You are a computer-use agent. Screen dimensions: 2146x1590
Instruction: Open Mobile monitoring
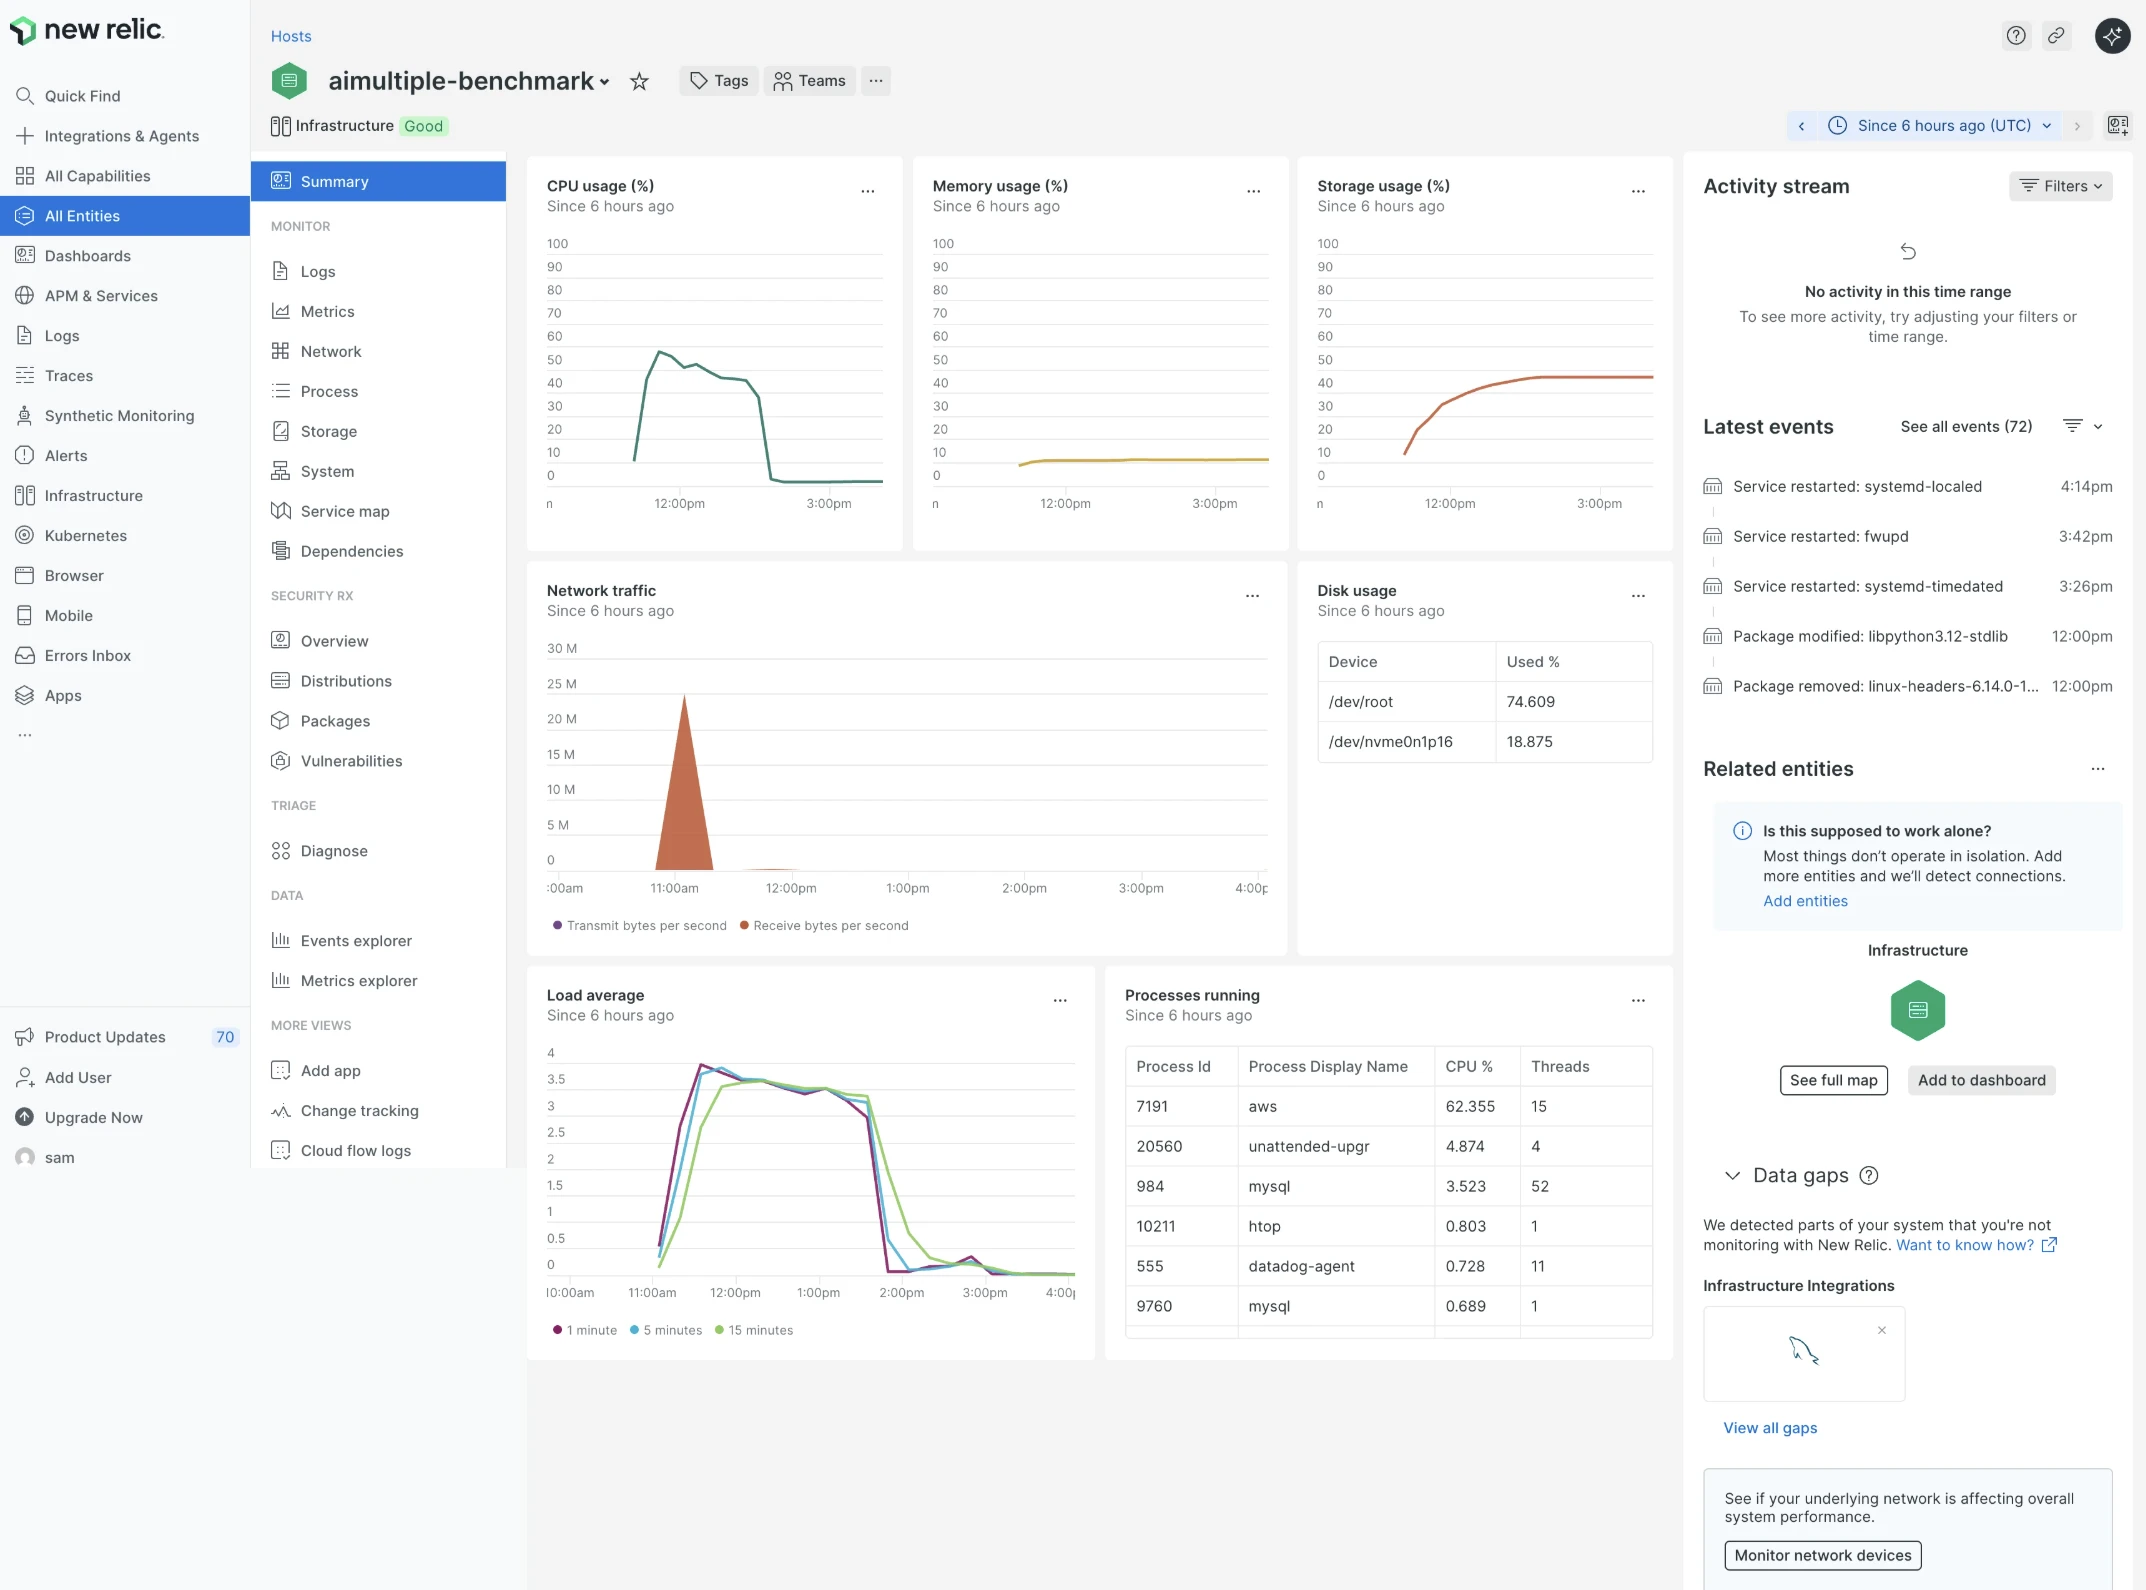125,616
